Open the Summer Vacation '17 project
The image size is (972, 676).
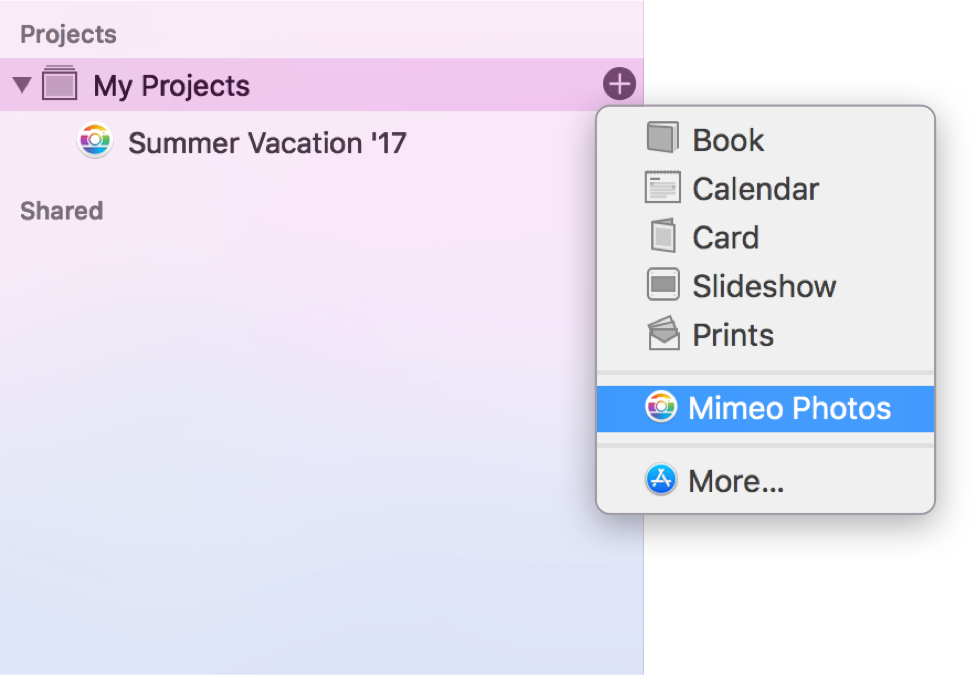point(266,142)
